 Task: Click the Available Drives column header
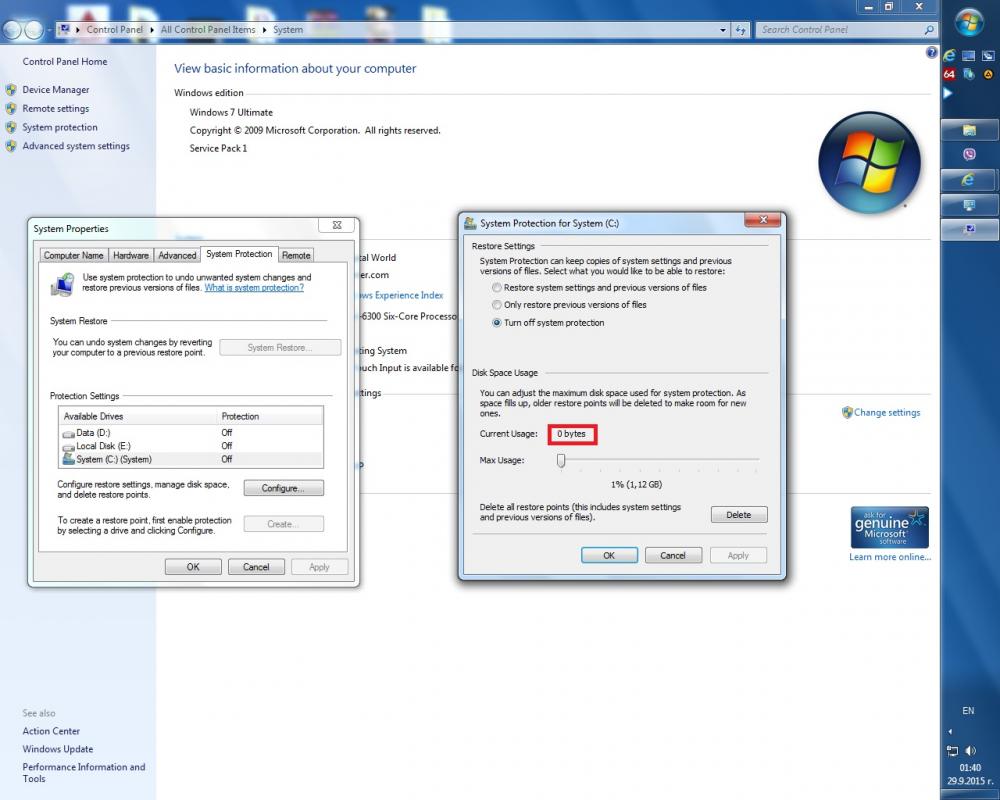[x=138, y=417]
